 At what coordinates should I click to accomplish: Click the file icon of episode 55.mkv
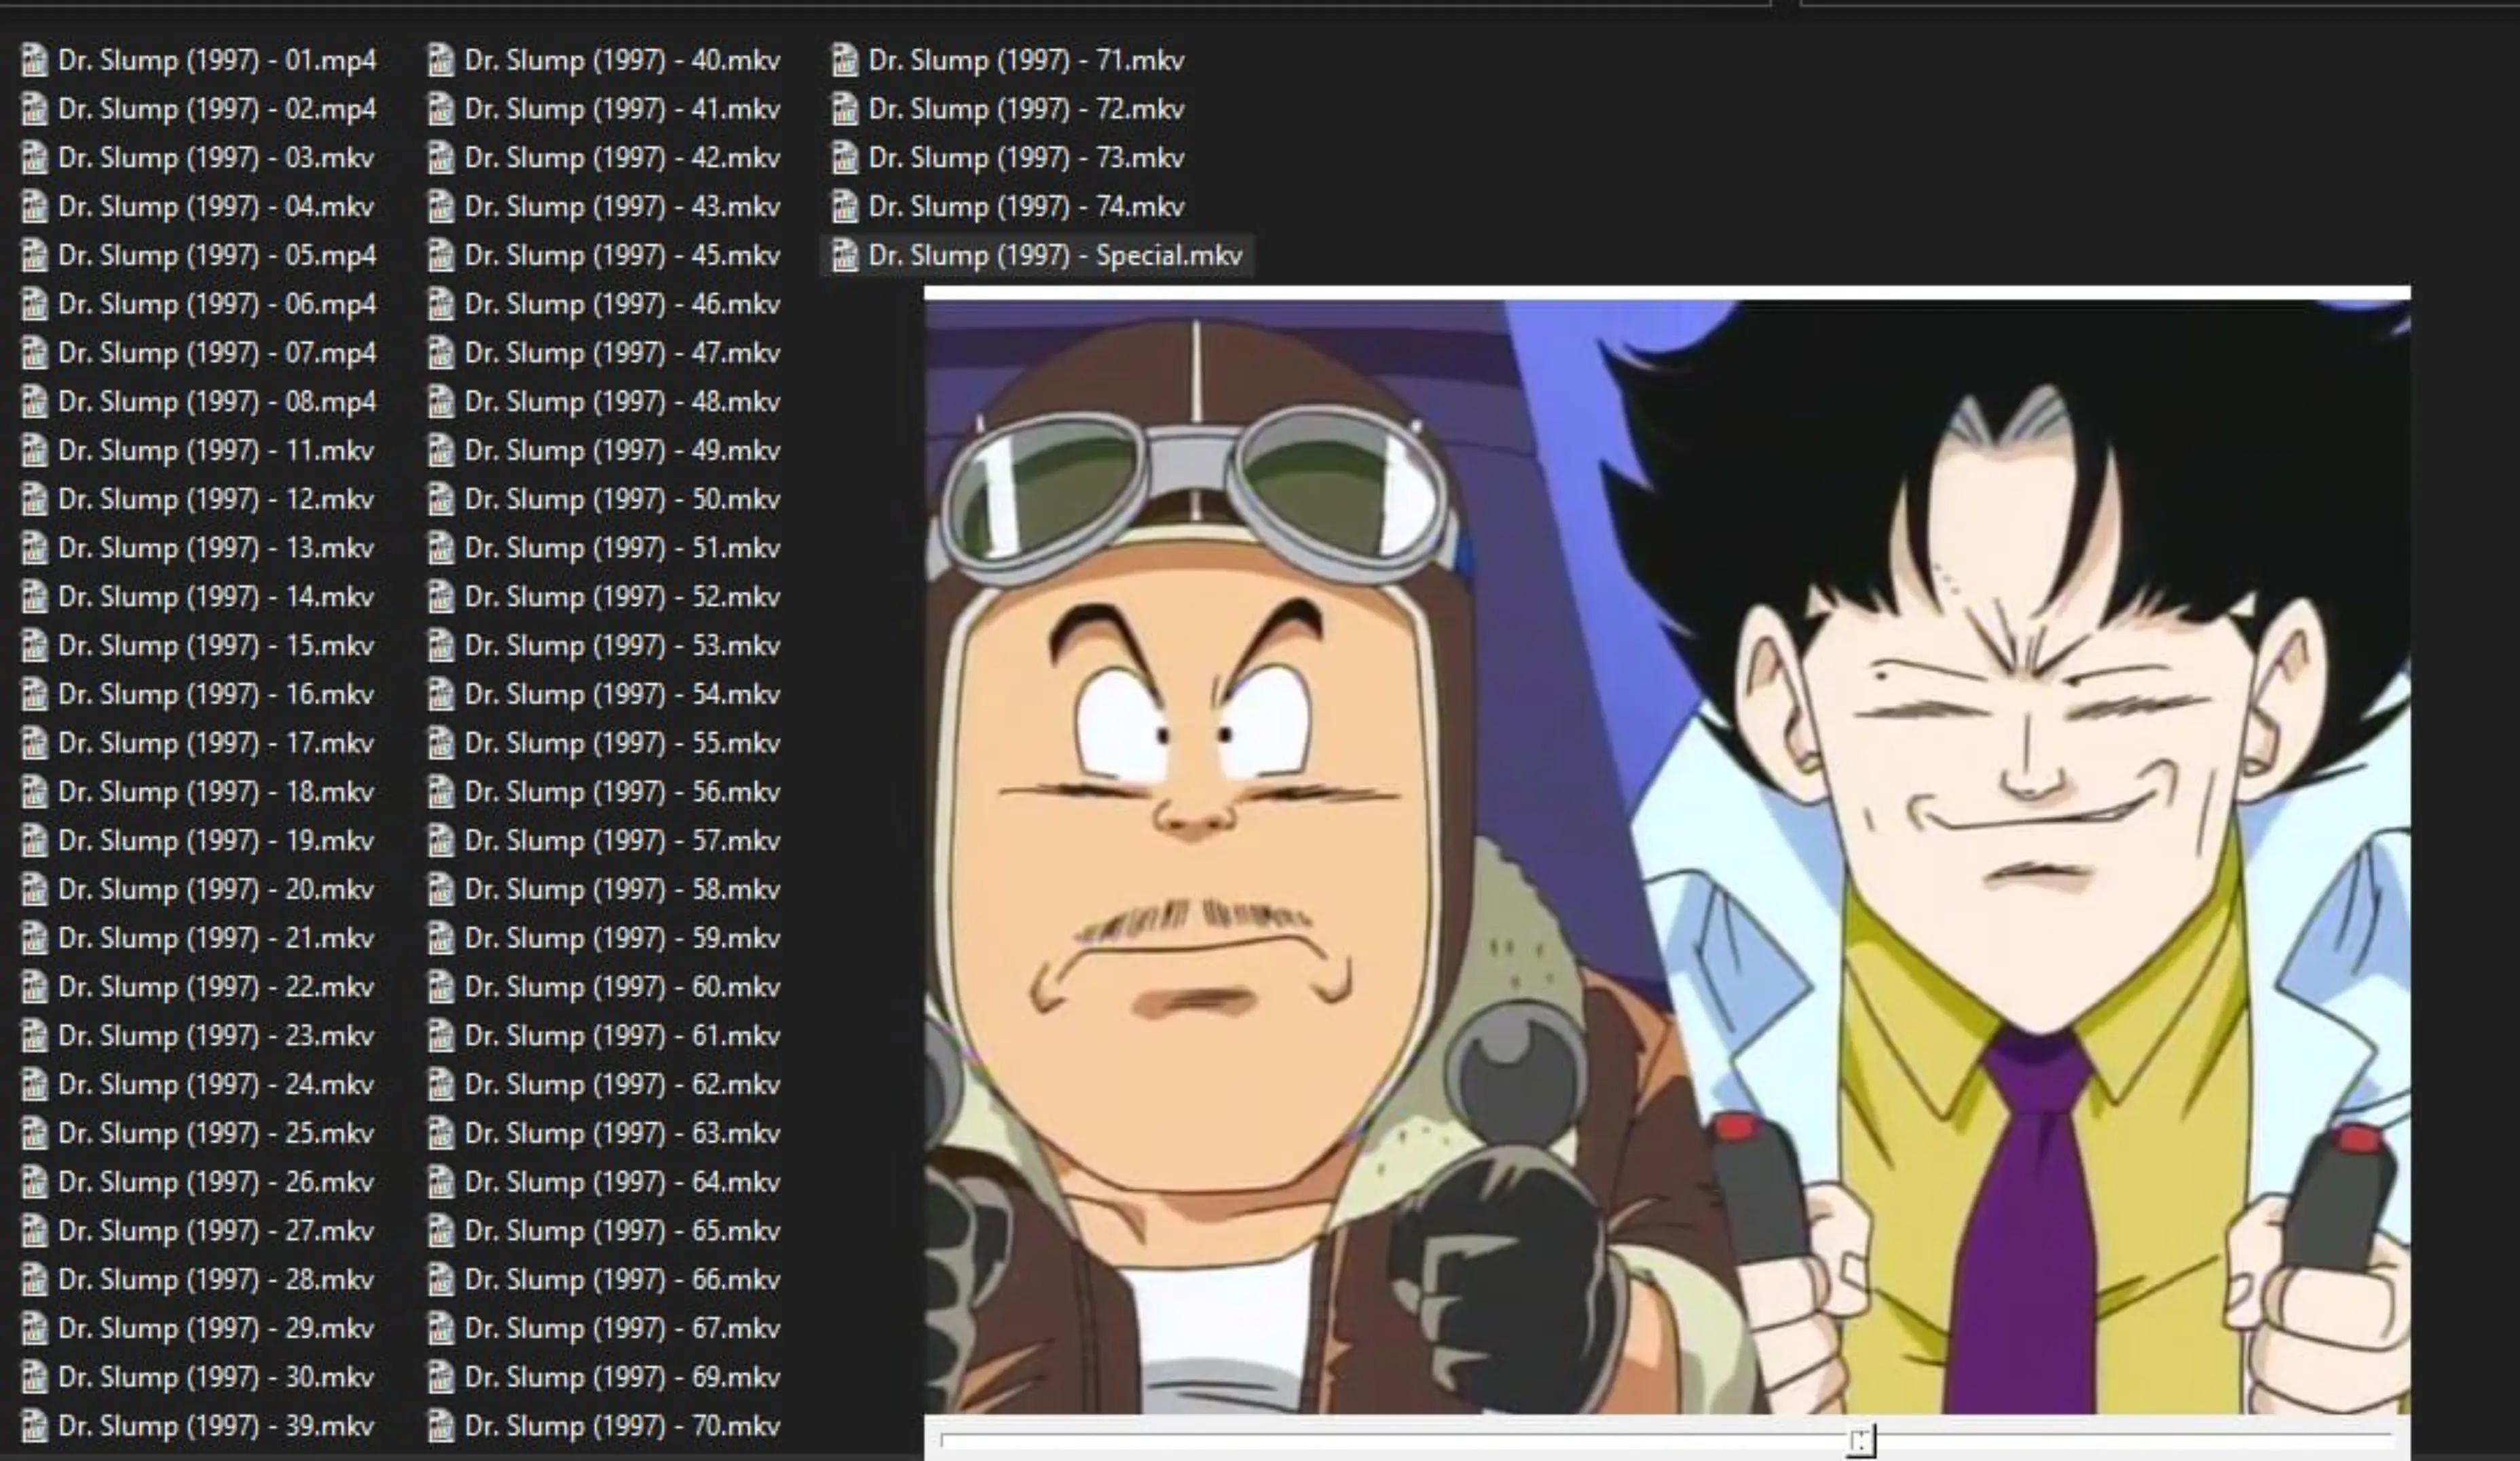point(441,743)
